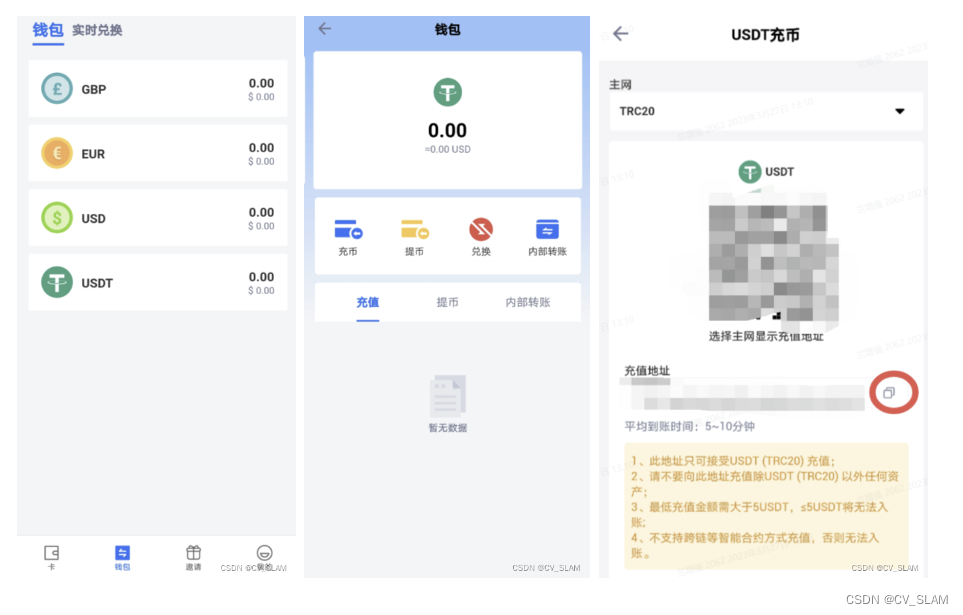Tap the 卡 card icon in bottom navigation
Screen dimensions: 963x615
pos(52,553)
